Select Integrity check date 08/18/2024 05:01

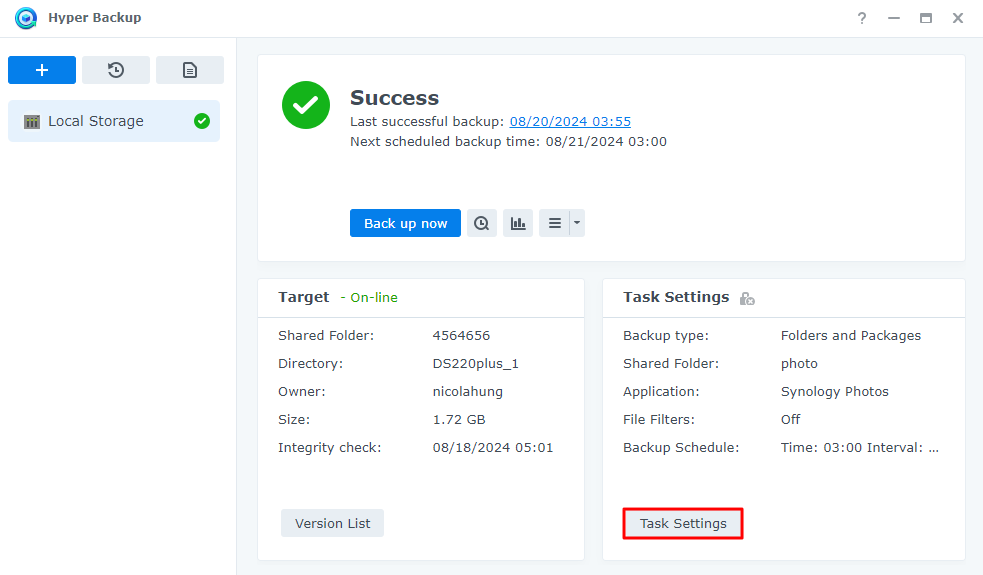[493, 448]
